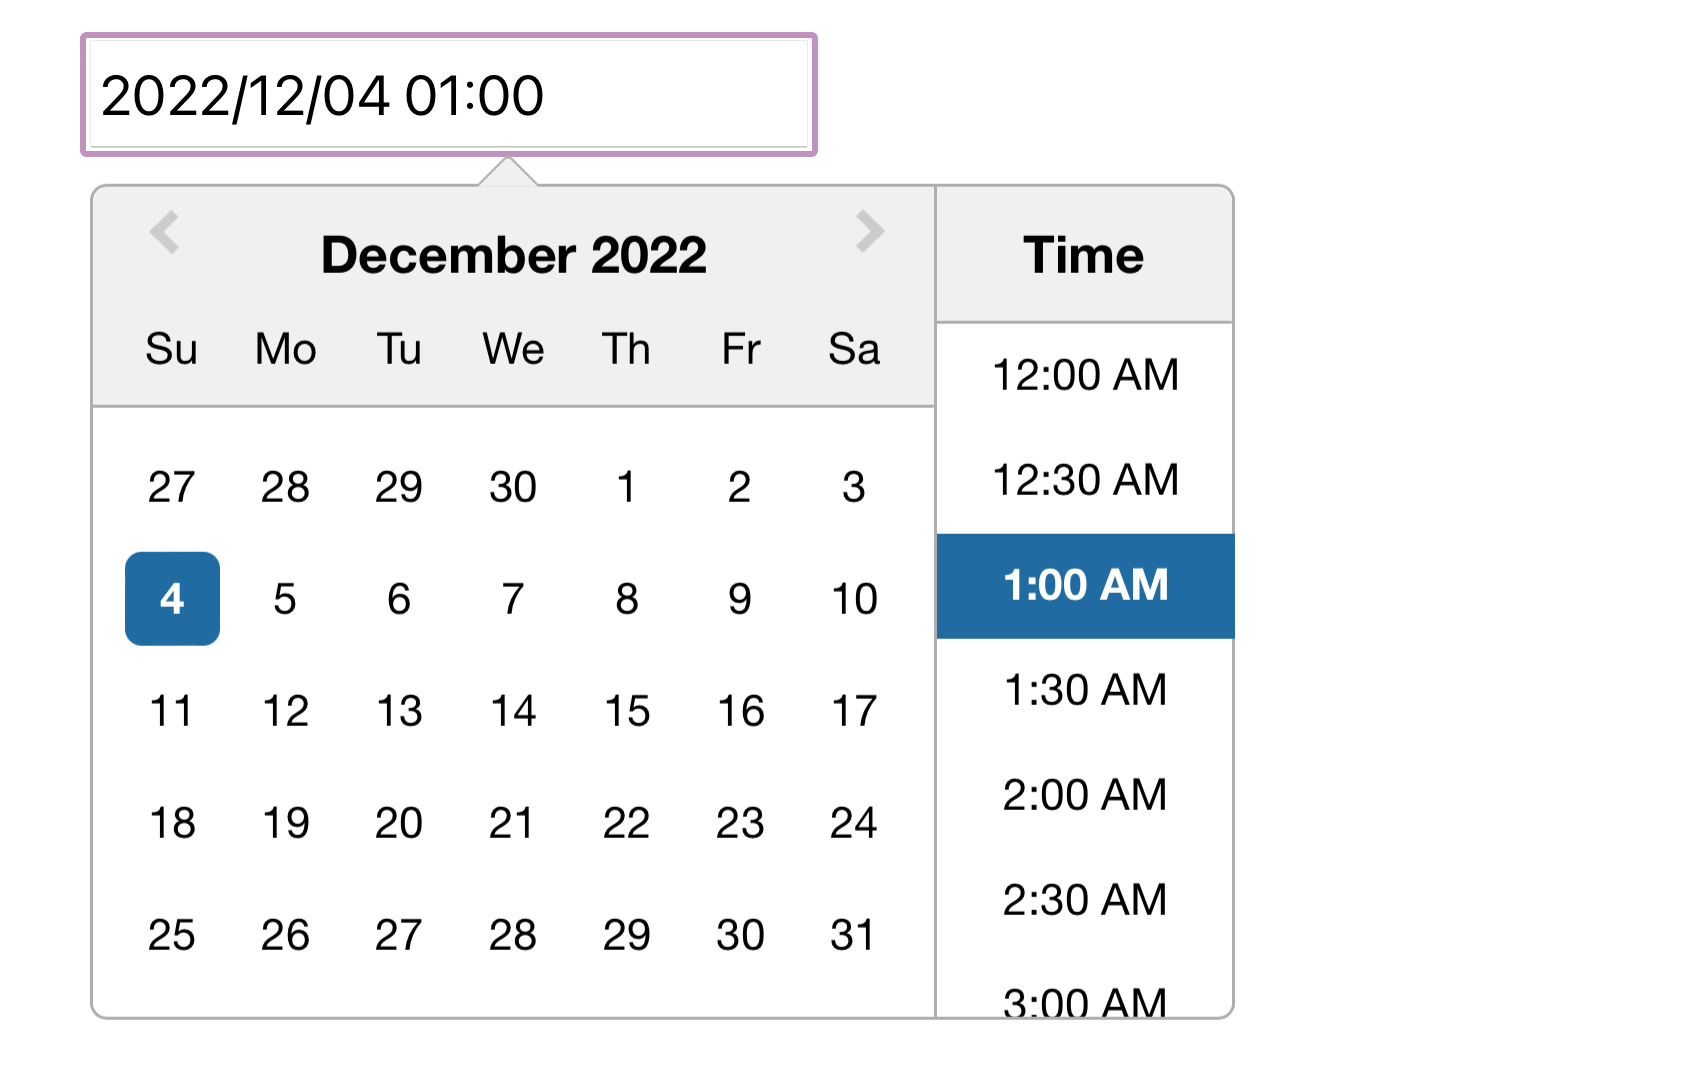1684x1072 pixels.
Task: Pick 2:00 AM from the time column
Action: [x=1085, y=795]
